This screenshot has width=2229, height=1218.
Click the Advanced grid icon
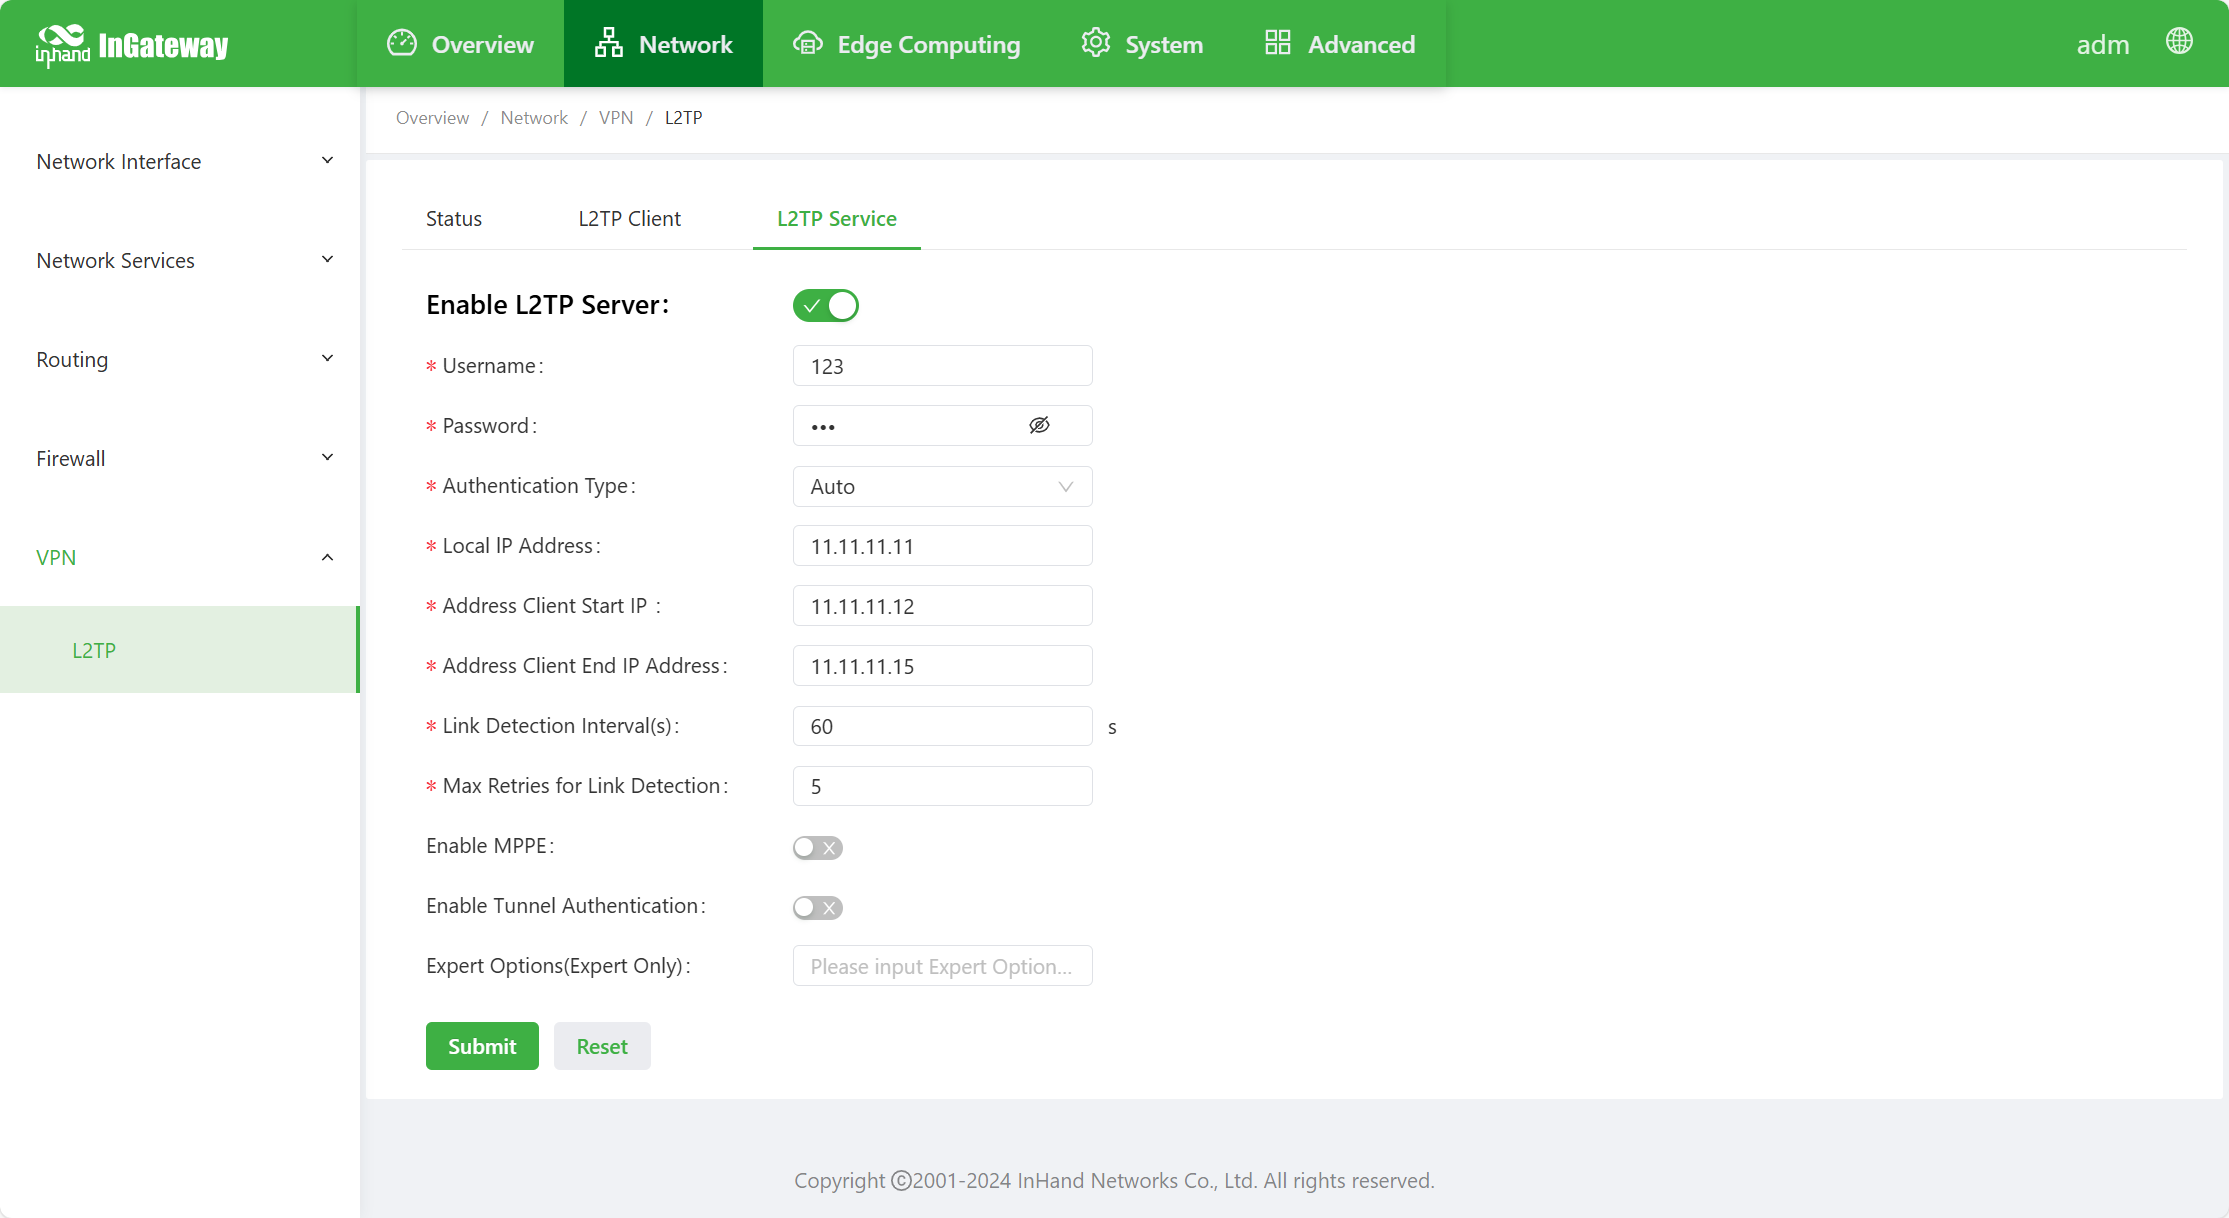point(1277,43)
